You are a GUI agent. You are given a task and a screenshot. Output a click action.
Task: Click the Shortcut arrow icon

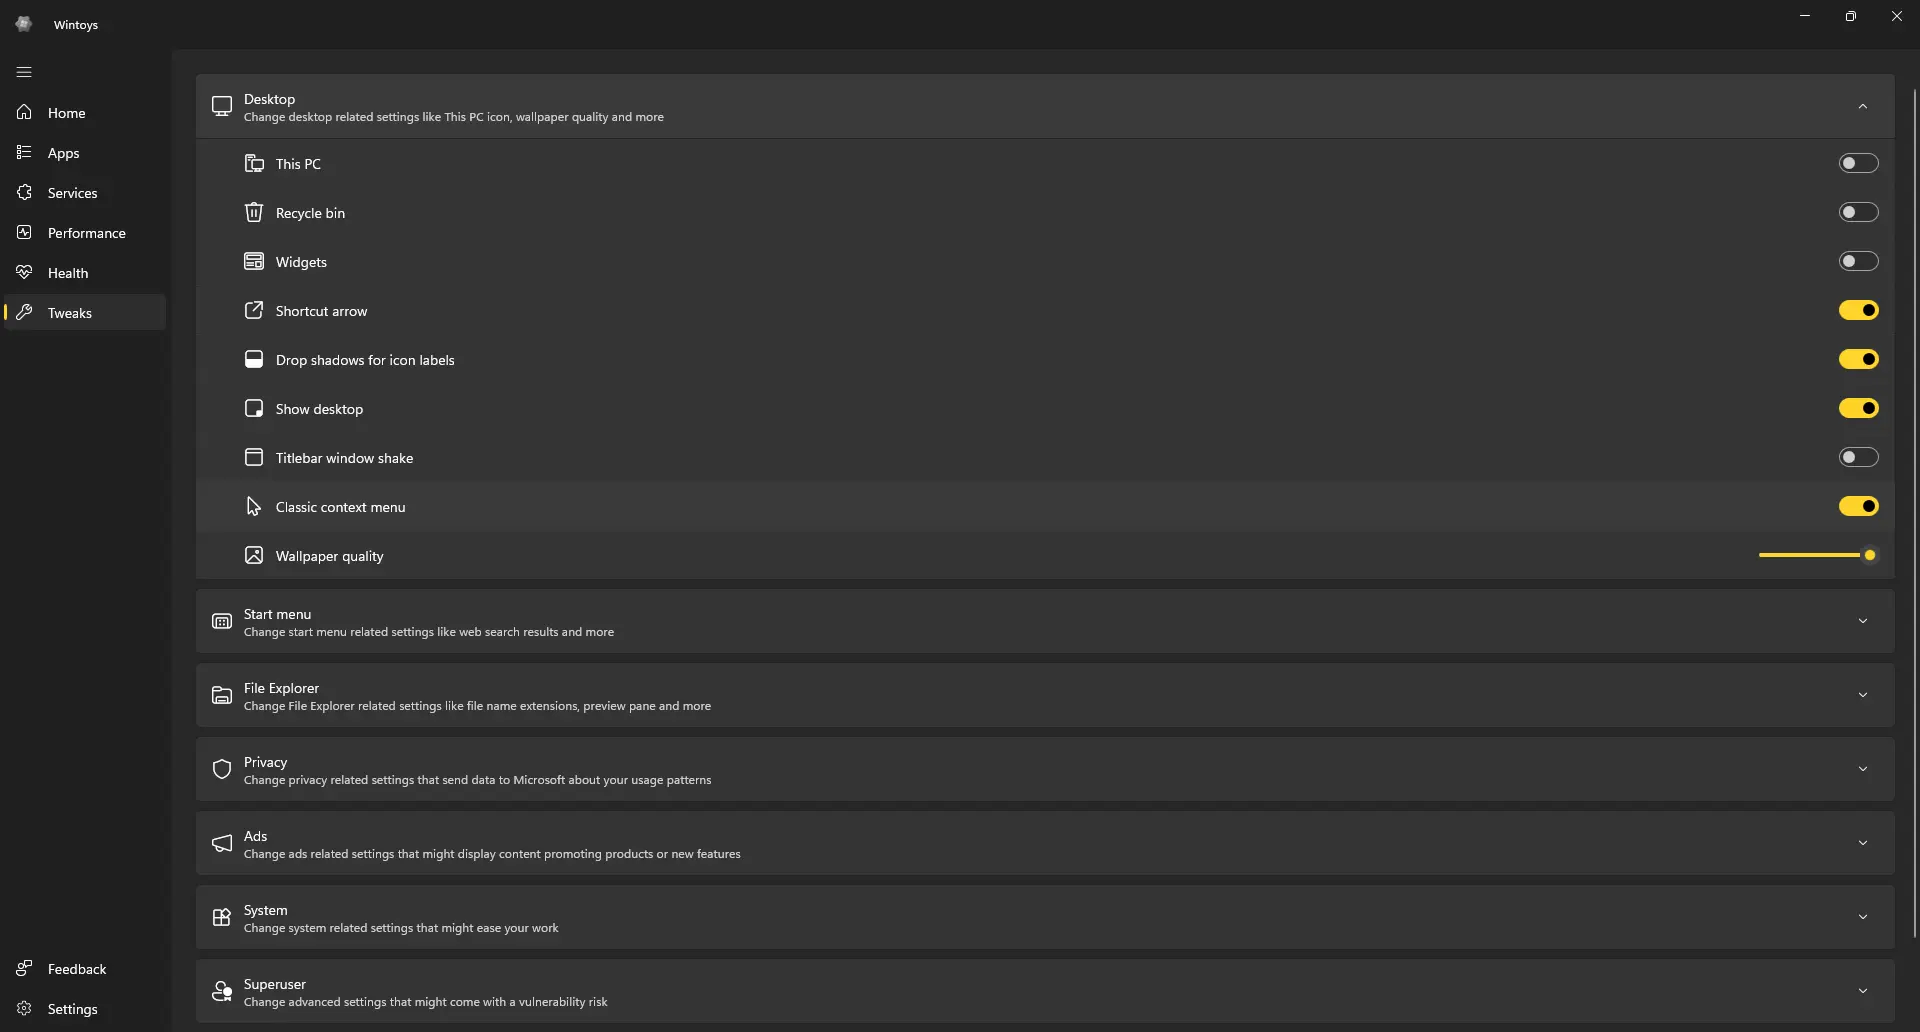click(x=254, y=310)
